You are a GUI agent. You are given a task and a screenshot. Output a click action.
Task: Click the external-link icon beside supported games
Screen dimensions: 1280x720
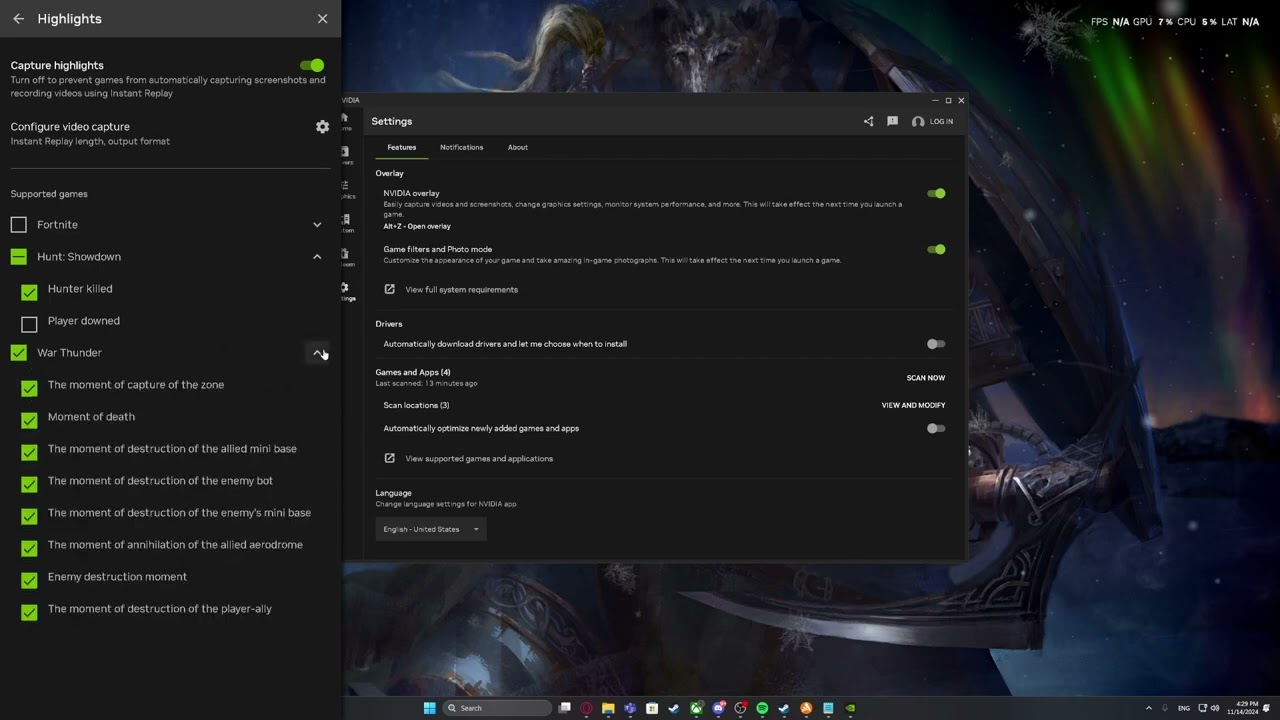click(390, 459)
